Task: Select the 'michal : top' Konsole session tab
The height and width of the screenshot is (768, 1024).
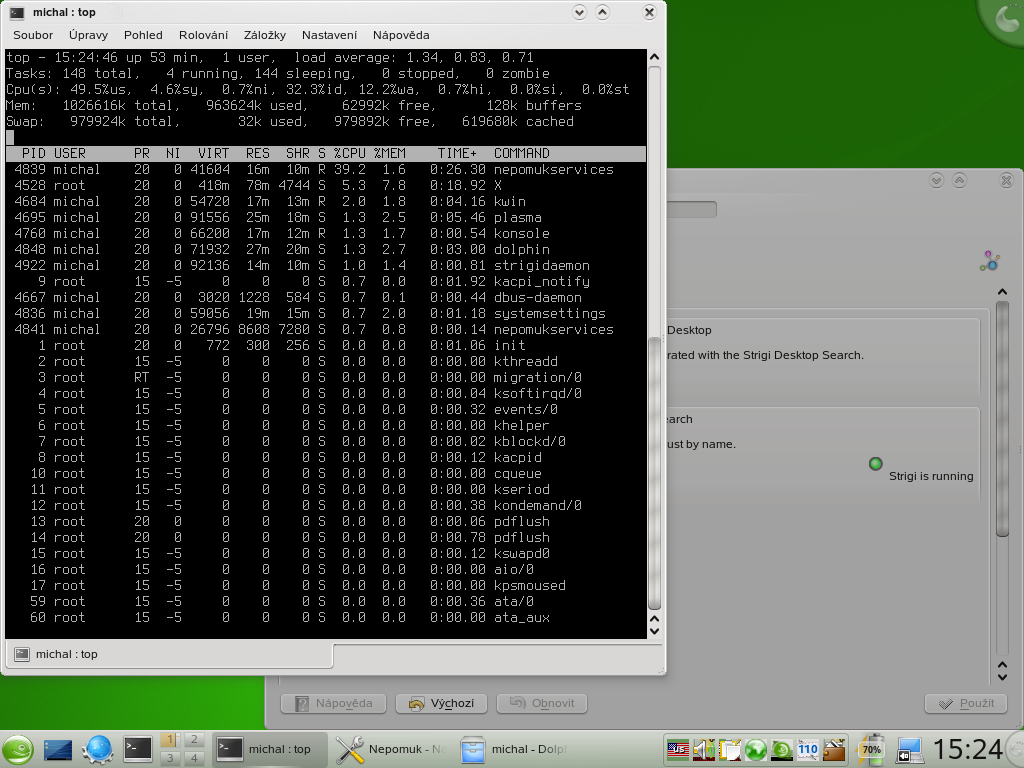Action: point(170,654)
